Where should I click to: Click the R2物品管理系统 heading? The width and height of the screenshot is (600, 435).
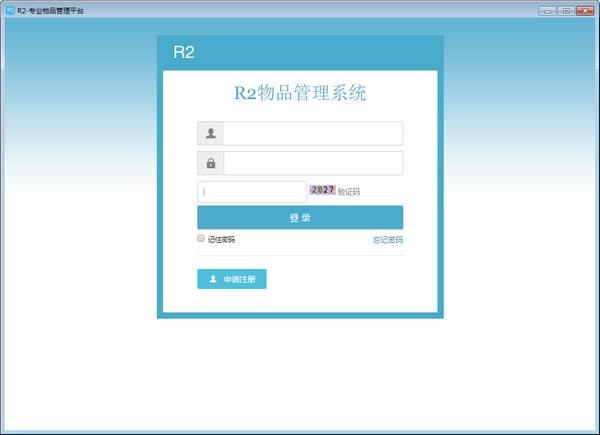click(300, 94)
